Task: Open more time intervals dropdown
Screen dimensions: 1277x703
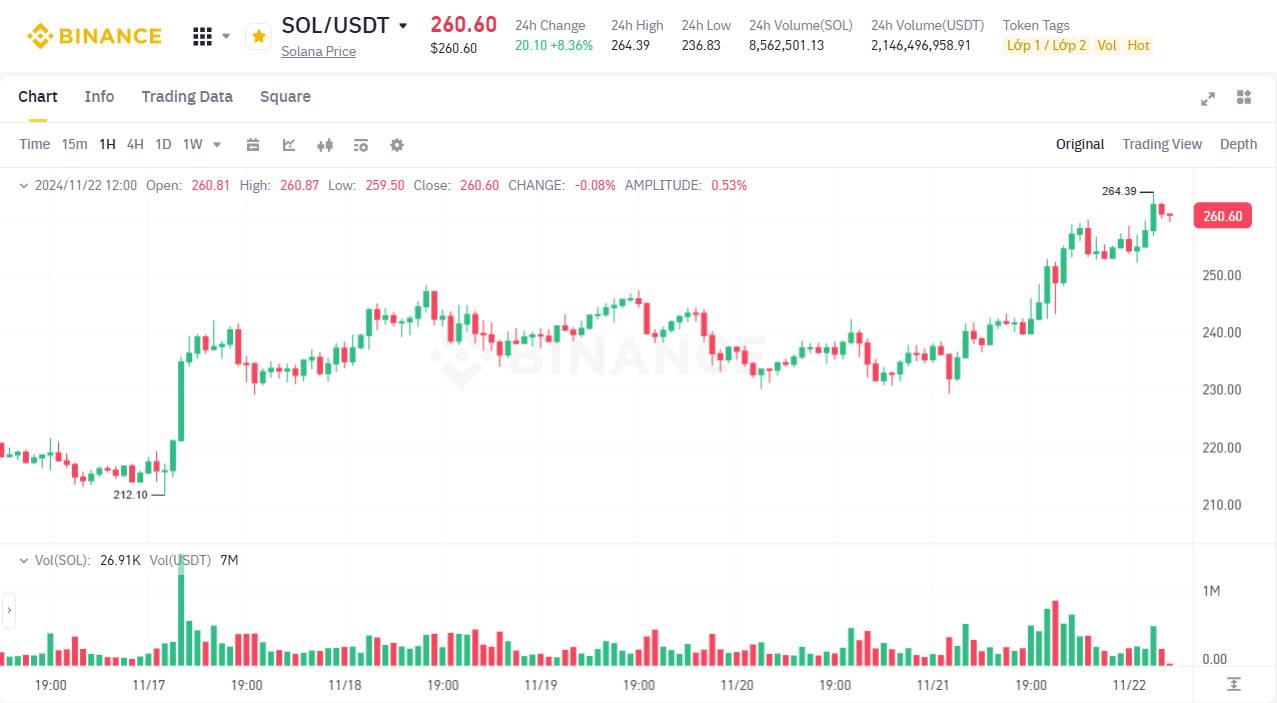Action: click(x=217, y=145)
